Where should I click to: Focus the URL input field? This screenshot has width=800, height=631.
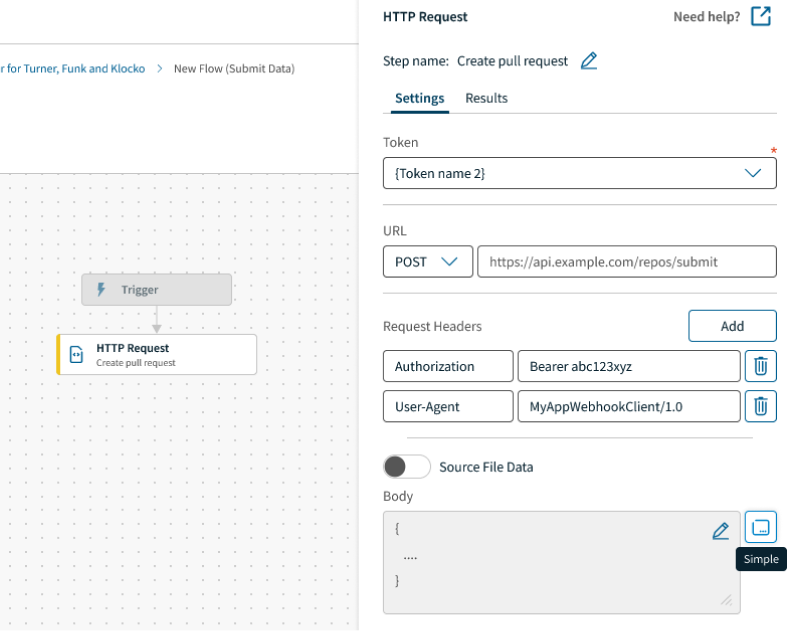tap(627, 262)
